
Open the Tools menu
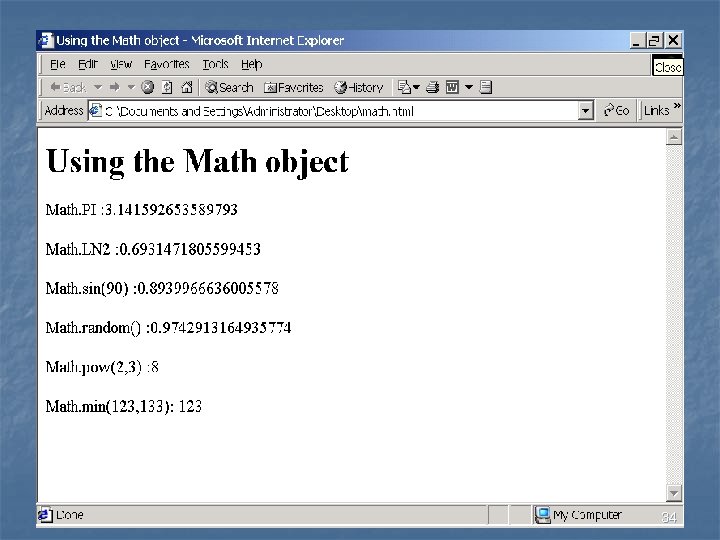215,64
